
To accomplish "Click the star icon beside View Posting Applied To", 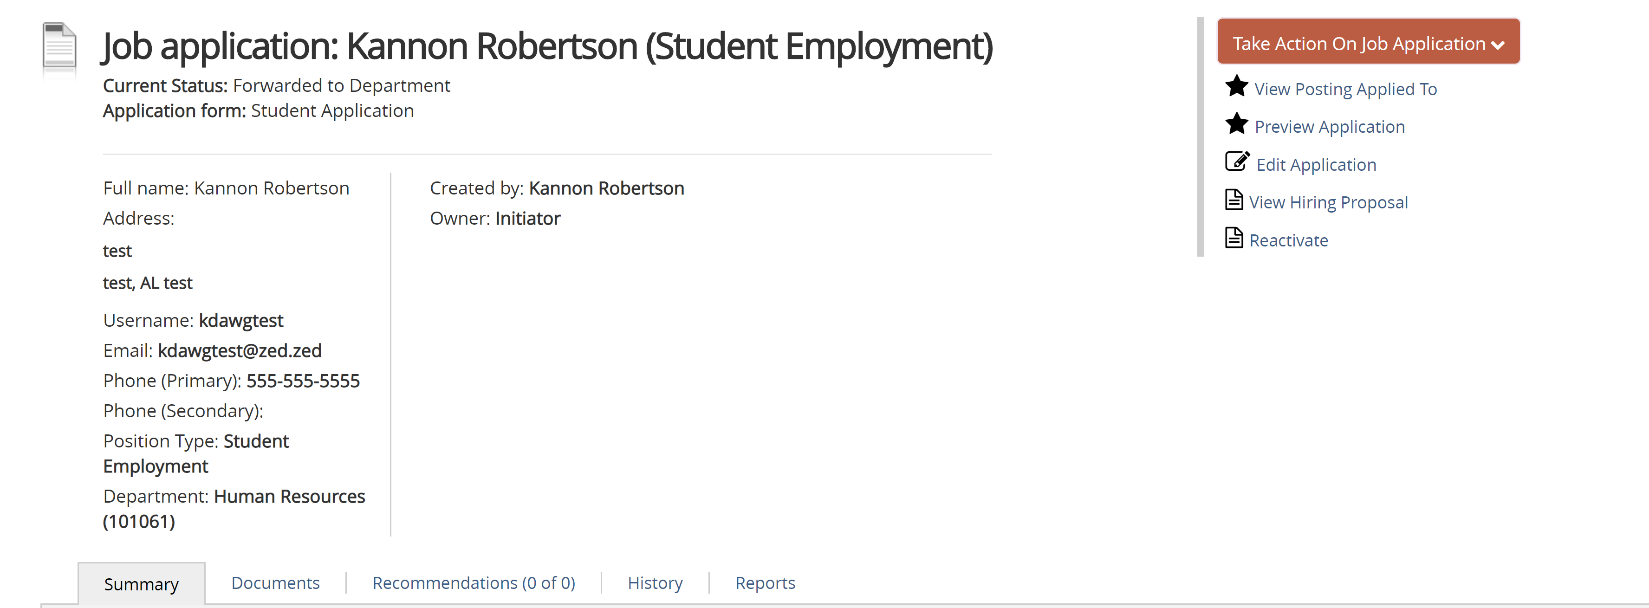I will [x=1237, y=87].
